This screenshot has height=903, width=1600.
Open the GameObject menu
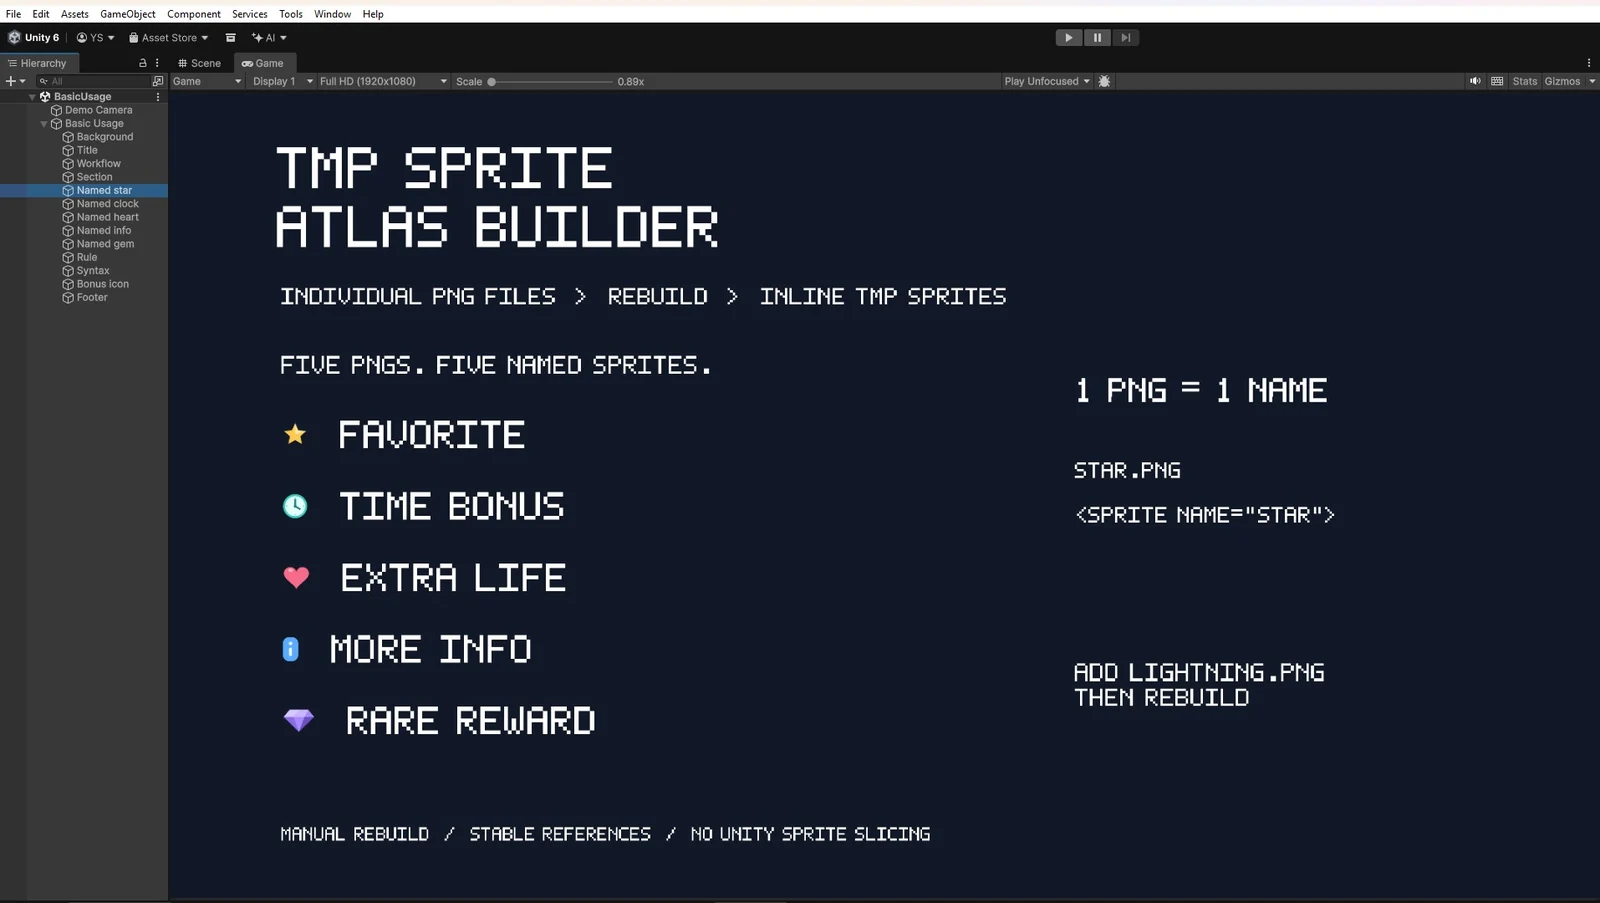click(x=128, y=14)
